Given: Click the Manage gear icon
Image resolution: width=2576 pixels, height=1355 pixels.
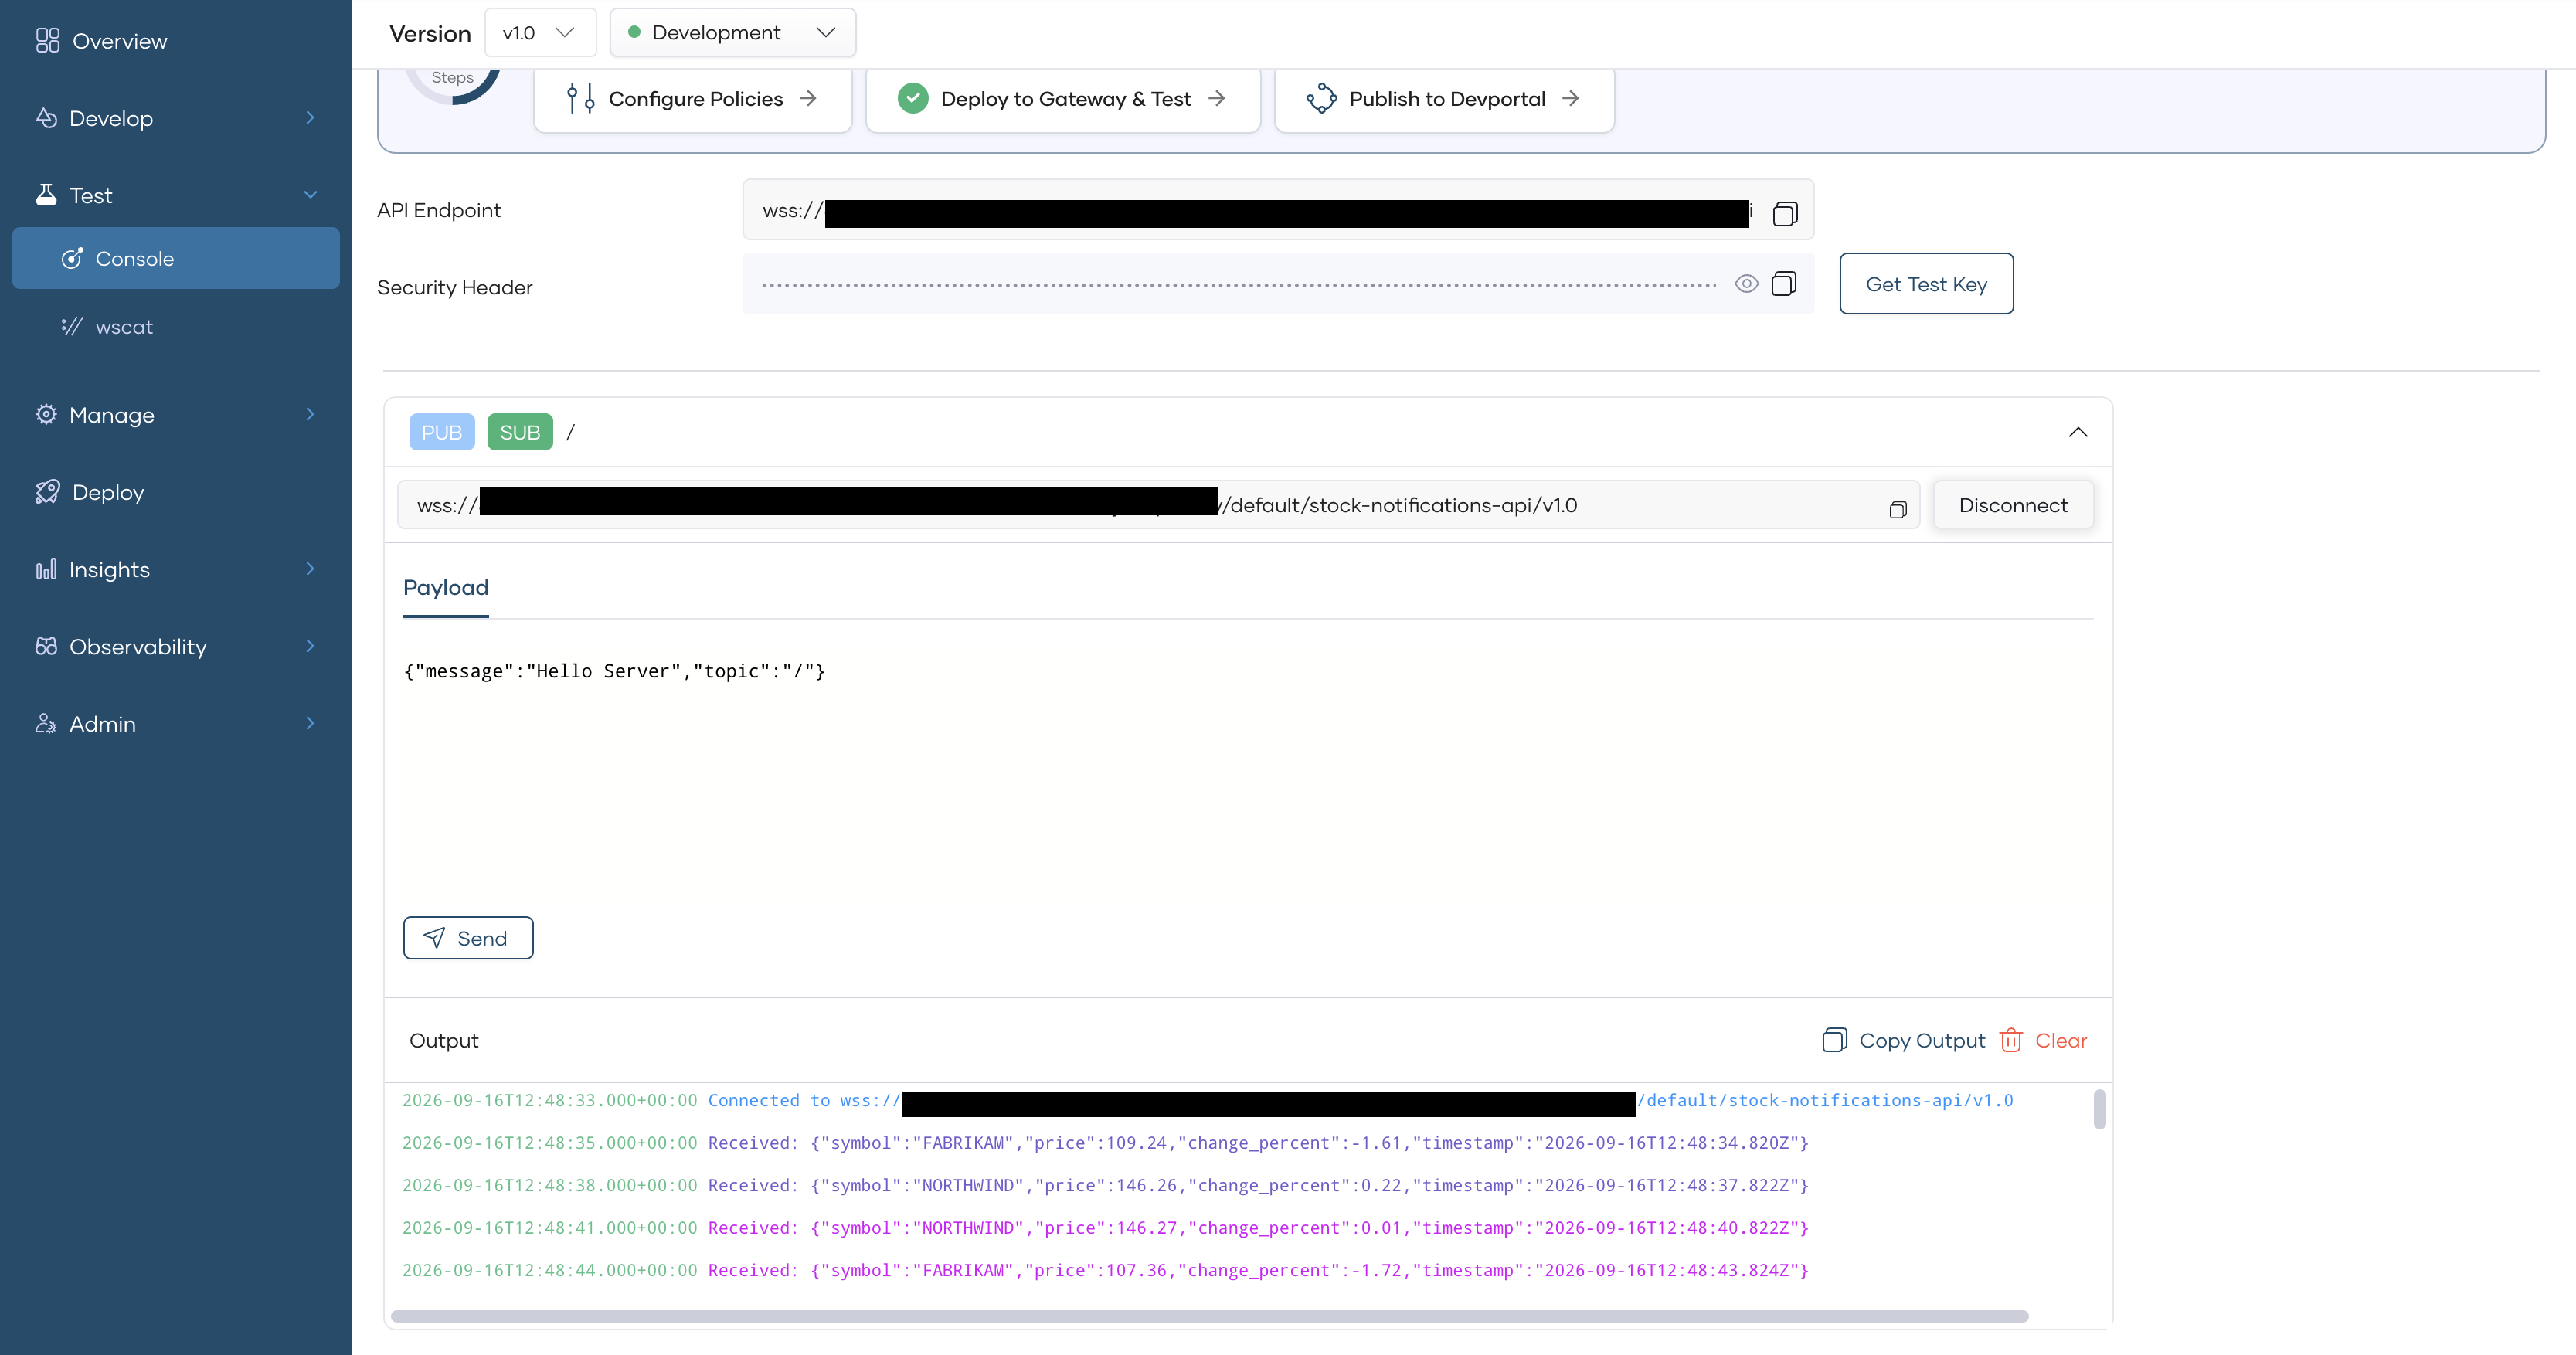Looking at the screenshot, I should (46, 414).
